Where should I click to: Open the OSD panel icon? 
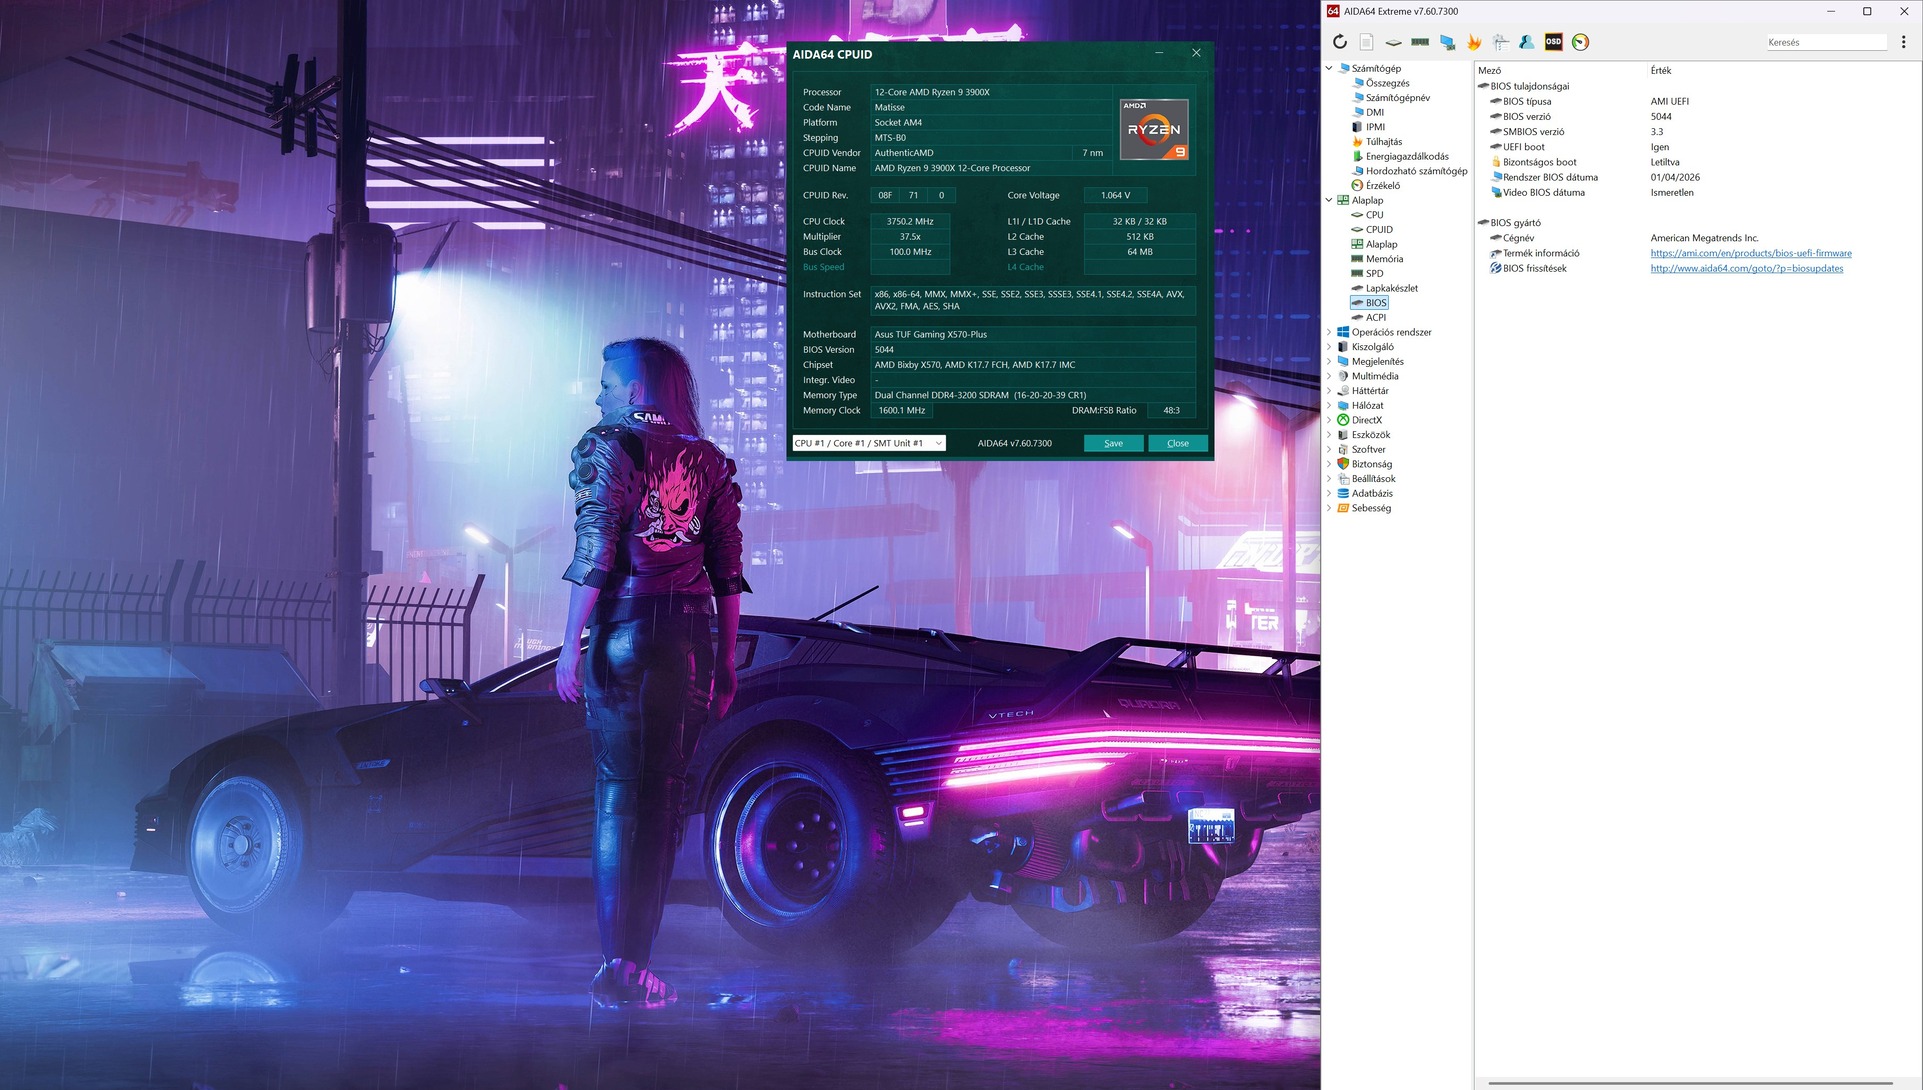1553,42
